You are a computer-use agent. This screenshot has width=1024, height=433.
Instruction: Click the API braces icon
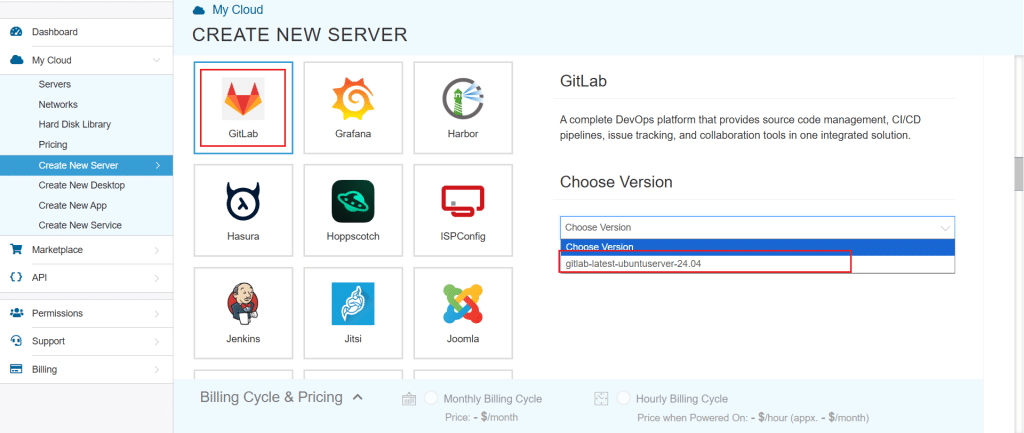pos(16,277)
